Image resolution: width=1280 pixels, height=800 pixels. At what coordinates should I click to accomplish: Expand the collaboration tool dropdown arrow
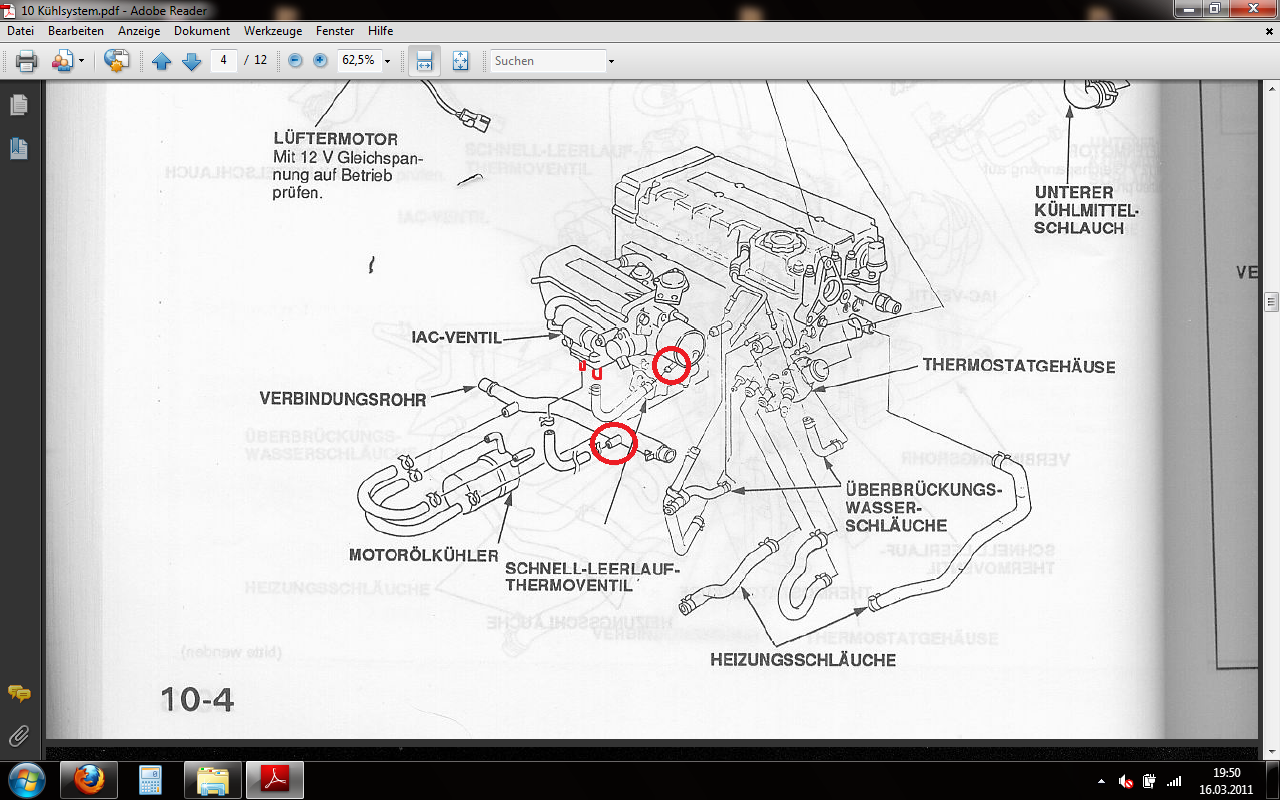[82, 61]
